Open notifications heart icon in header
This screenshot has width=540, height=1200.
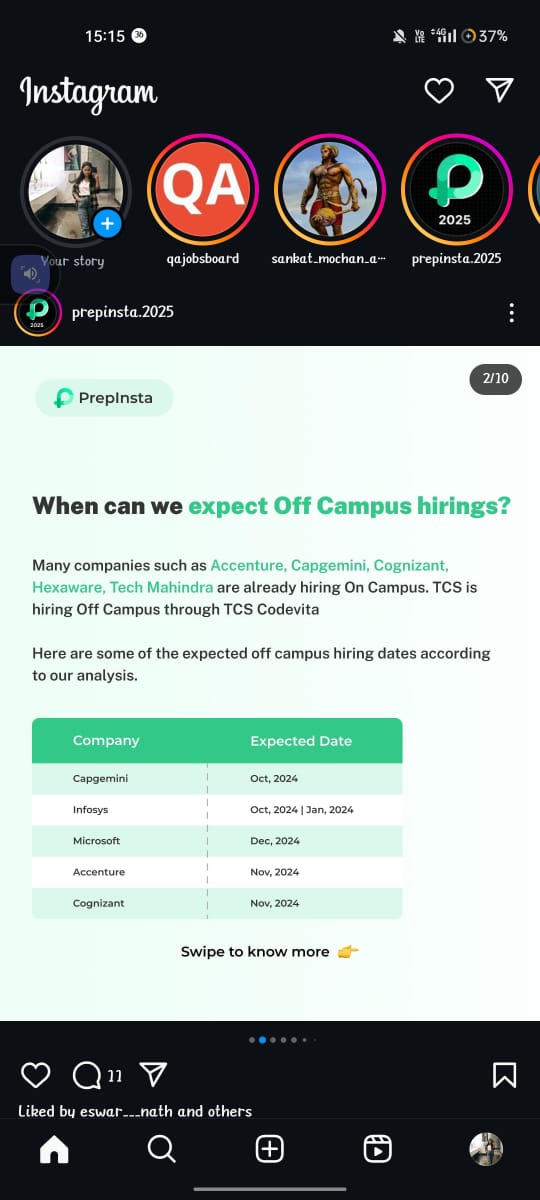click(x=439, y=91)
